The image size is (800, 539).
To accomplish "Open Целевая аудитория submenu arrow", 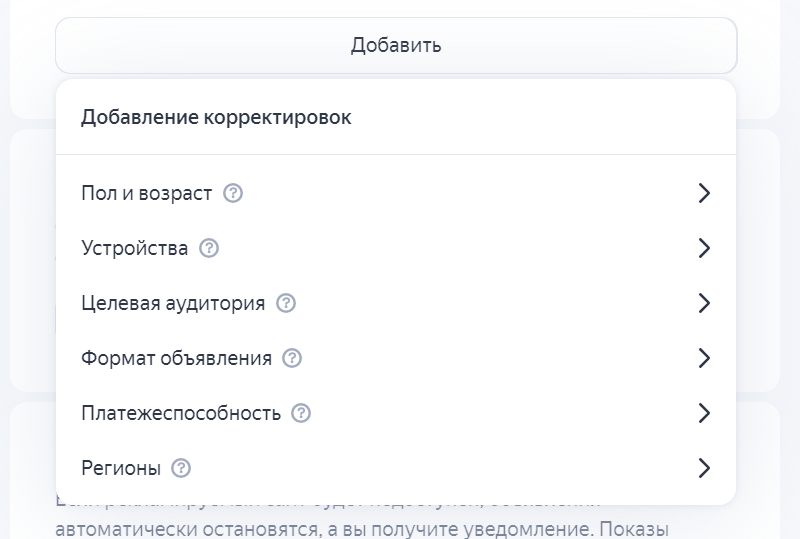I will point(704,303).
